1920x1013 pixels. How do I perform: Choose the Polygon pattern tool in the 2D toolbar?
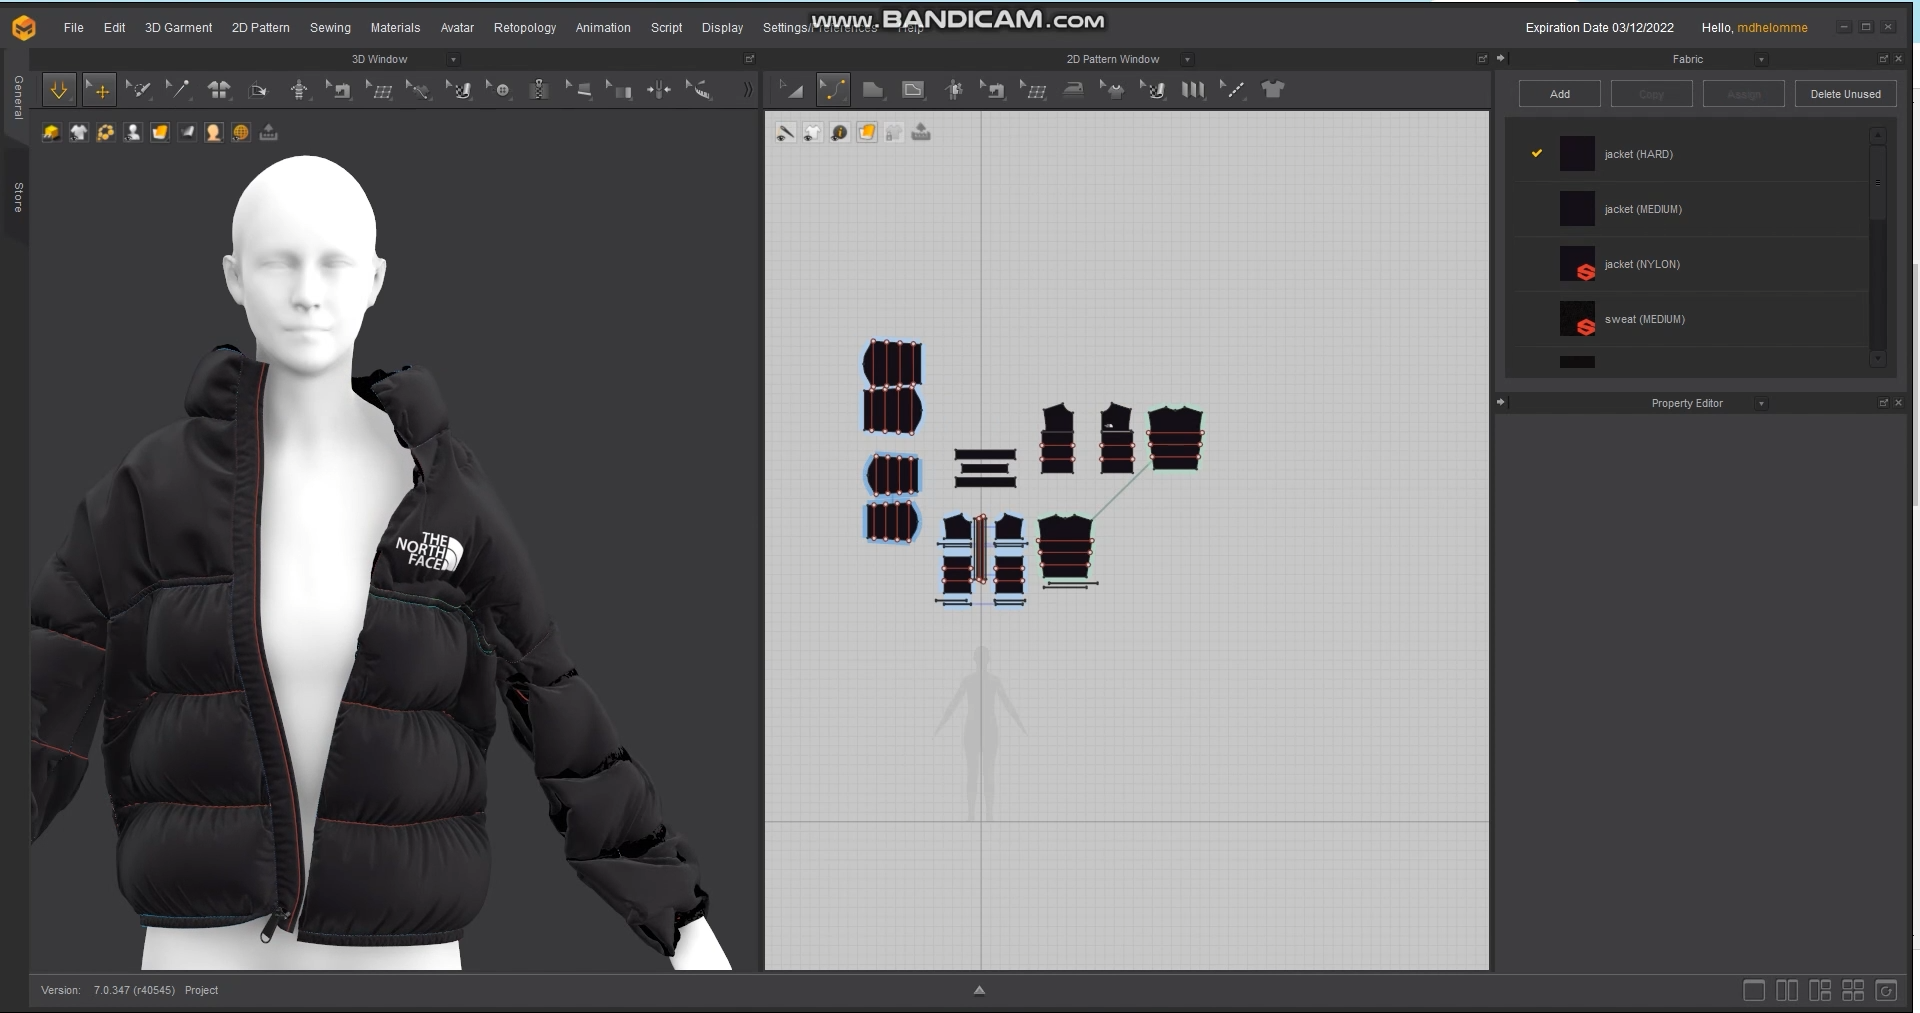click(873, 90)
